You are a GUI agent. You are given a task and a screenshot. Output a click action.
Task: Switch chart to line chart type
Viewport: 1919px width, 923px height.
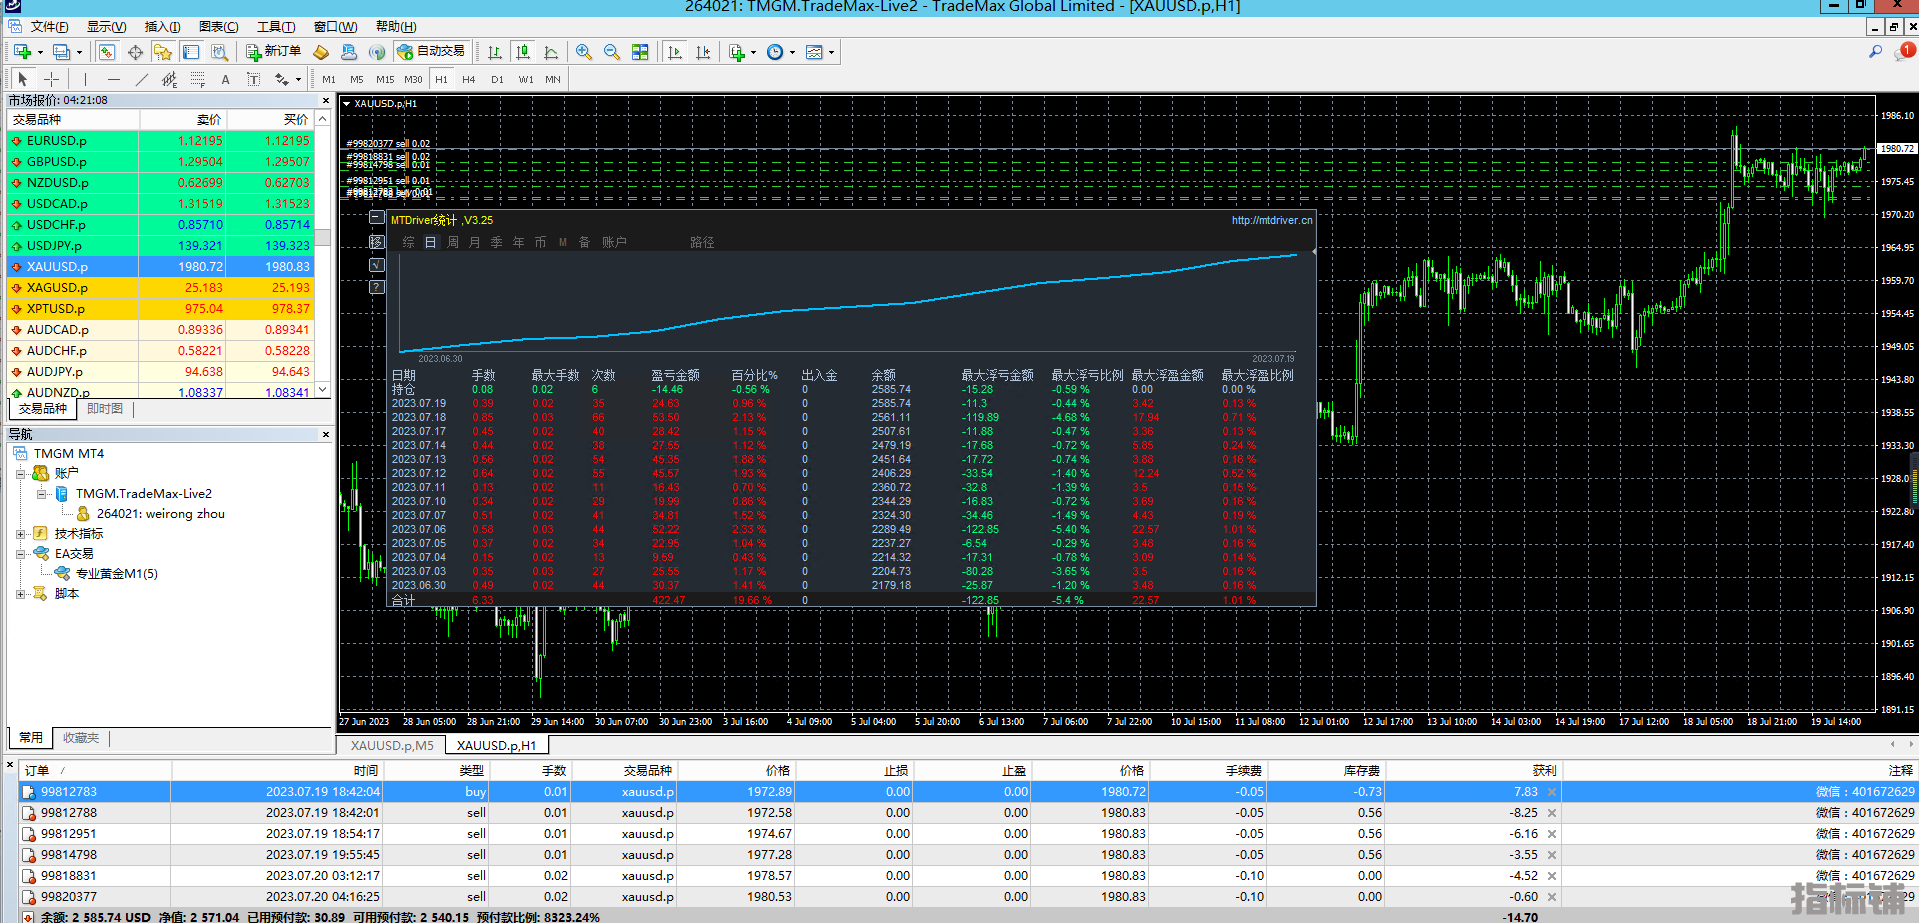(551, 52)
